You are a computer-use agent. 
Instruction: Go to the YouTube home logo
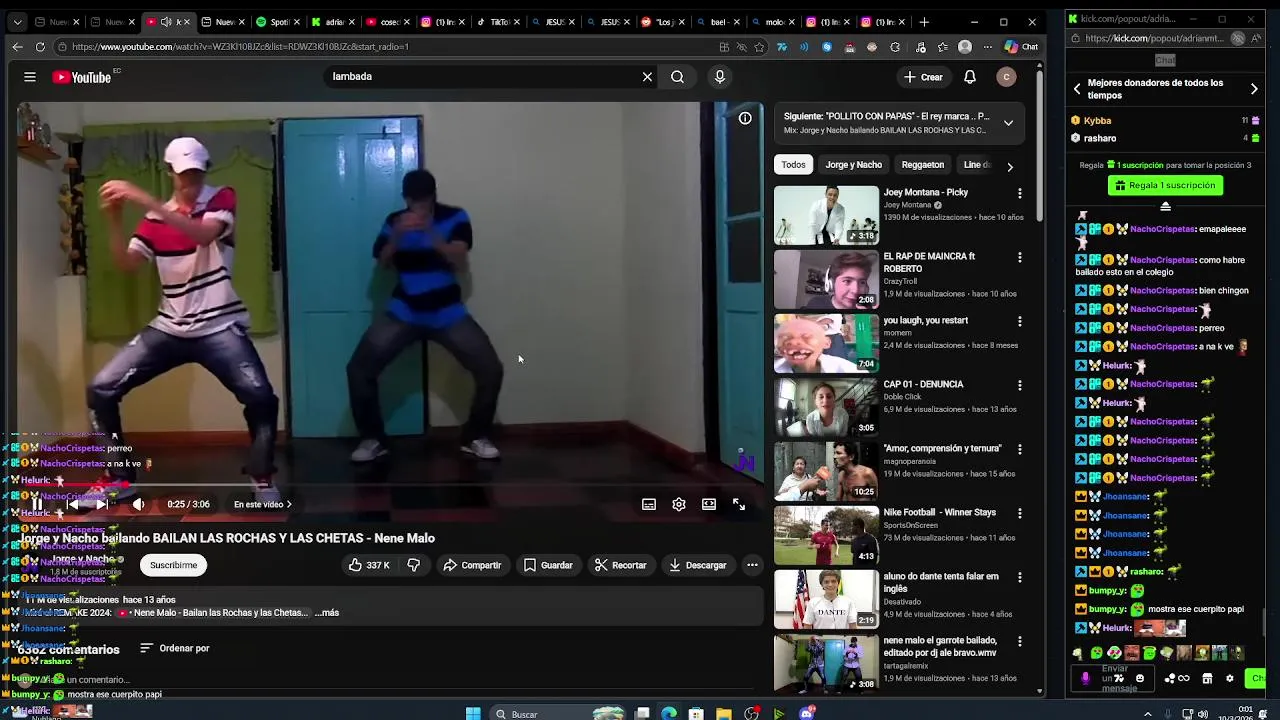click(82, 77)
